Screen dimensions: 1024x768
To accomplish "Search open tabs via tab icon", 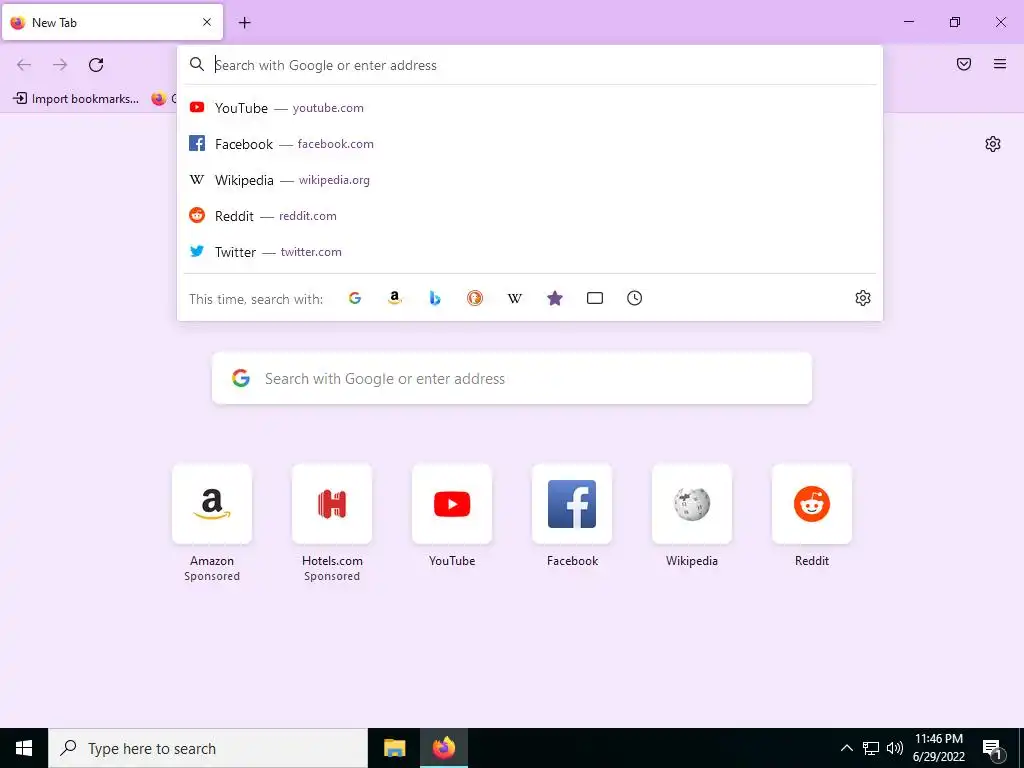I will click(x=595, y=298).
